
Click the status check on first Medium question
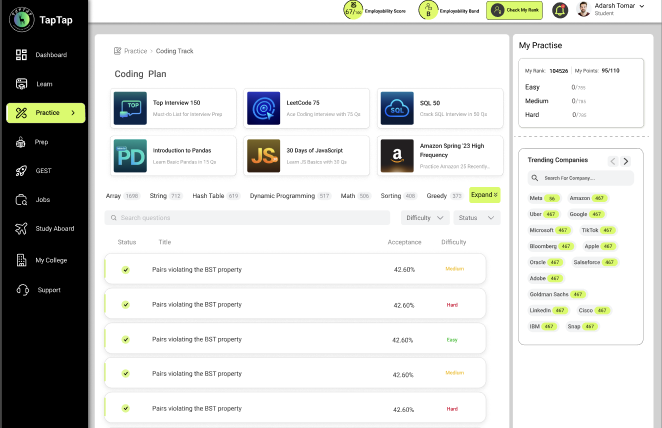pos(125,270)
